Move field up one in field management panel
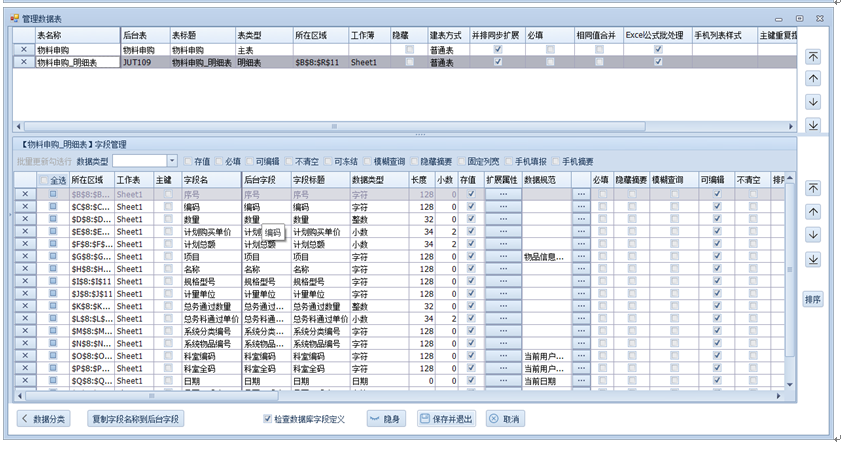855x455 pixels. pyautogui.click(x=813, y=212)
